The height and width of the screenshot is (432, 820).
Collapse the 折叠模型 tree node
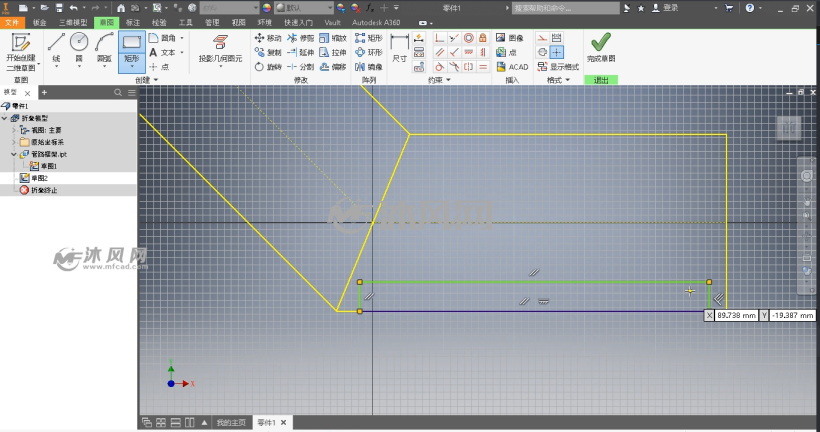[5, 118]
